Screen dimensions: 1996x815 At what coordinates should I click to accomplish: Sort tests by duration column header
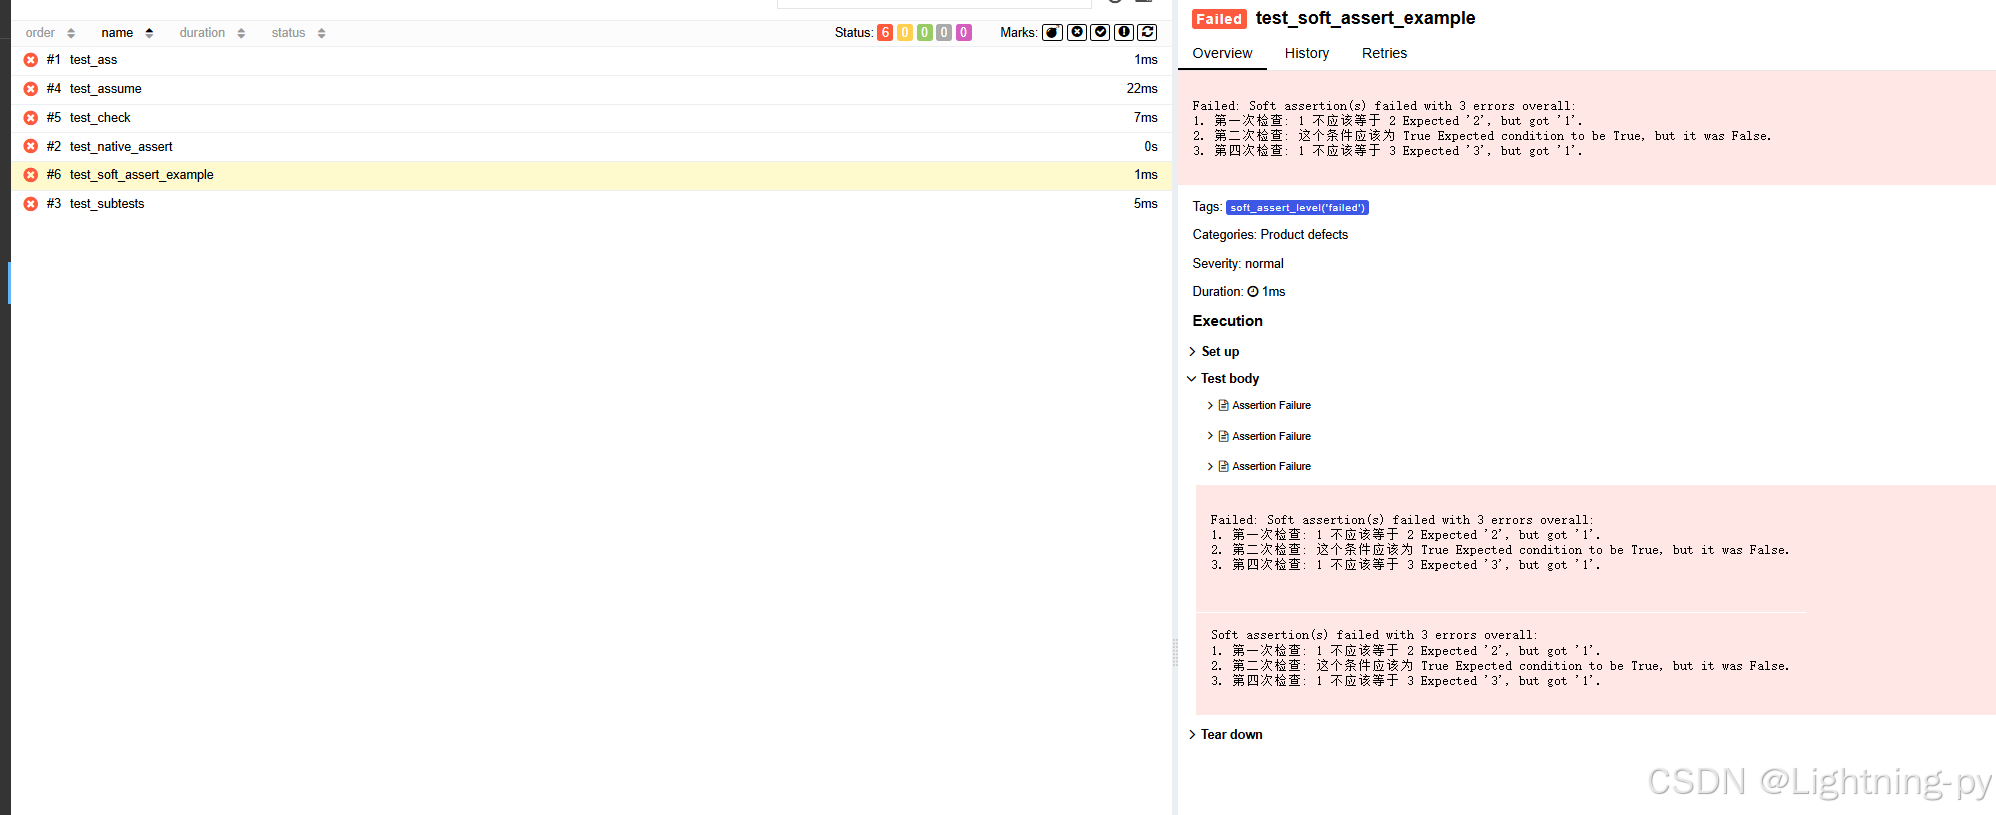click(202, 33)
